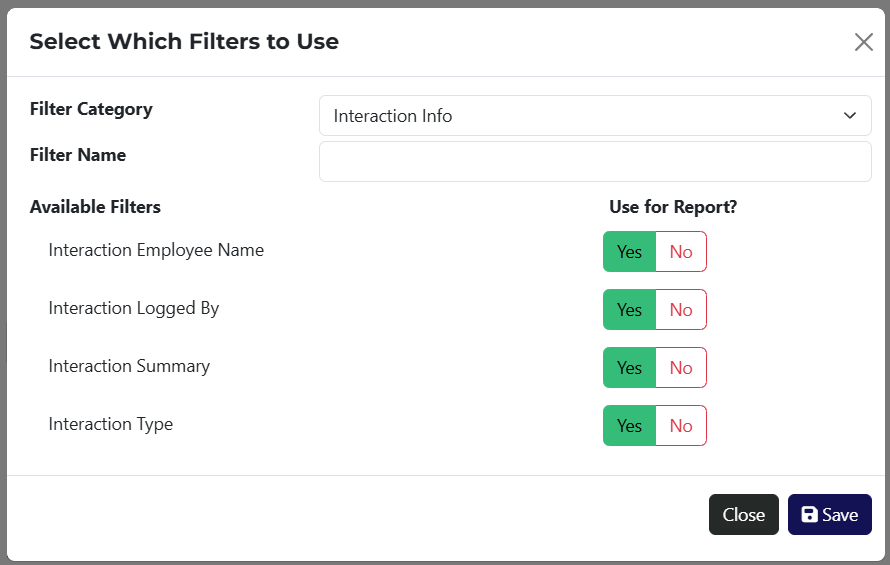
Task: Choose Yes for Interaction Summary
Action: [x=629, y=368]
